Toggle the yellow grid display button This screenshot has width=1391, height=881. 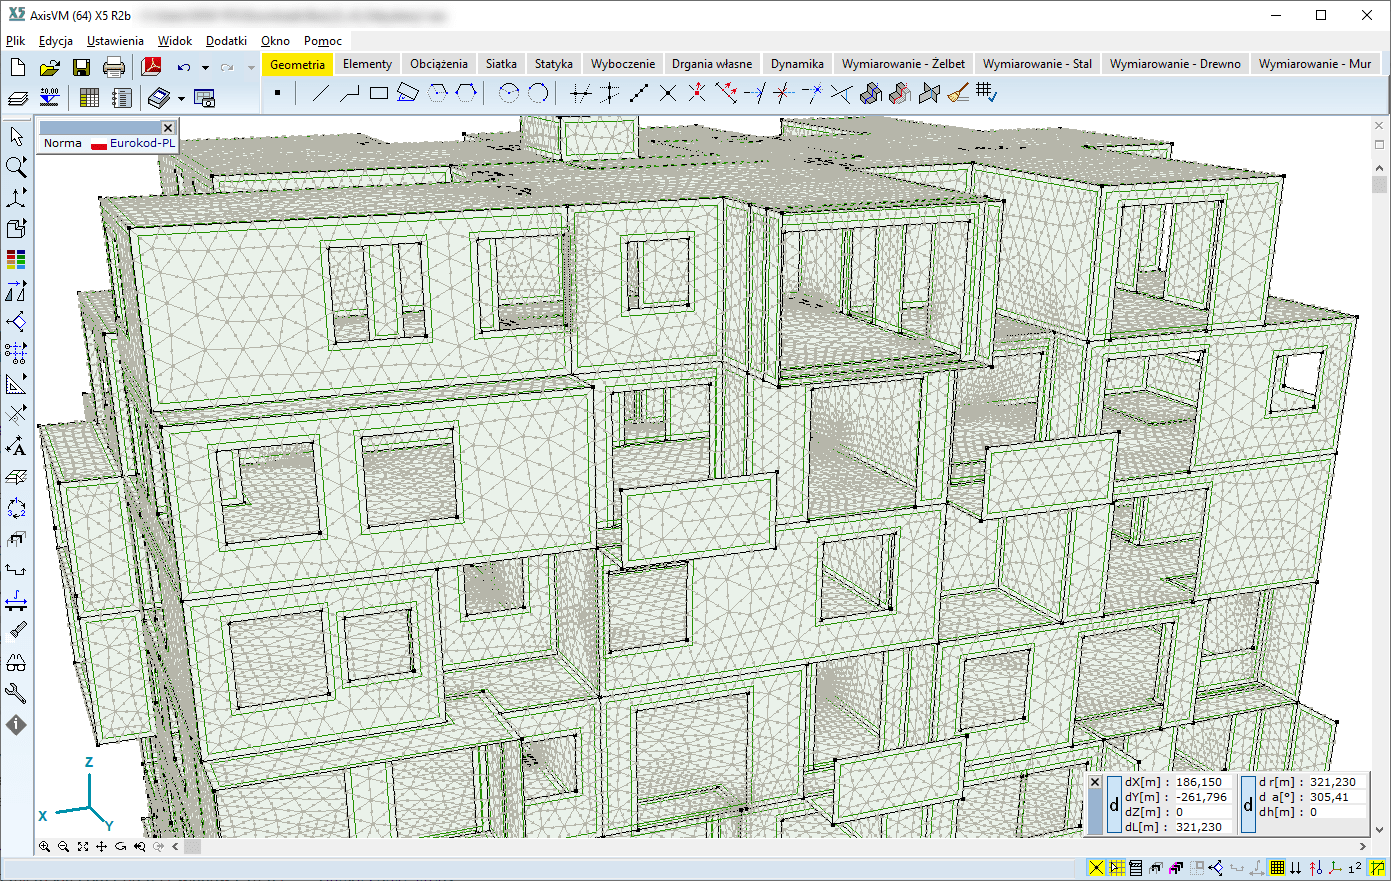1277,868
